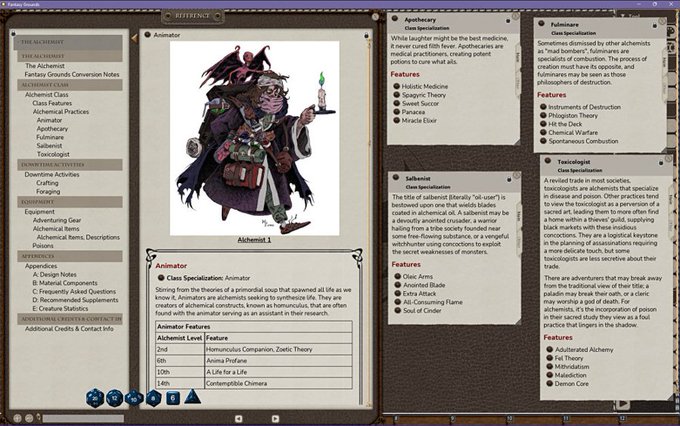Click link icon beside Class Specialization: Animator
This screenshot has height=426, width=680.
(161, 278)
